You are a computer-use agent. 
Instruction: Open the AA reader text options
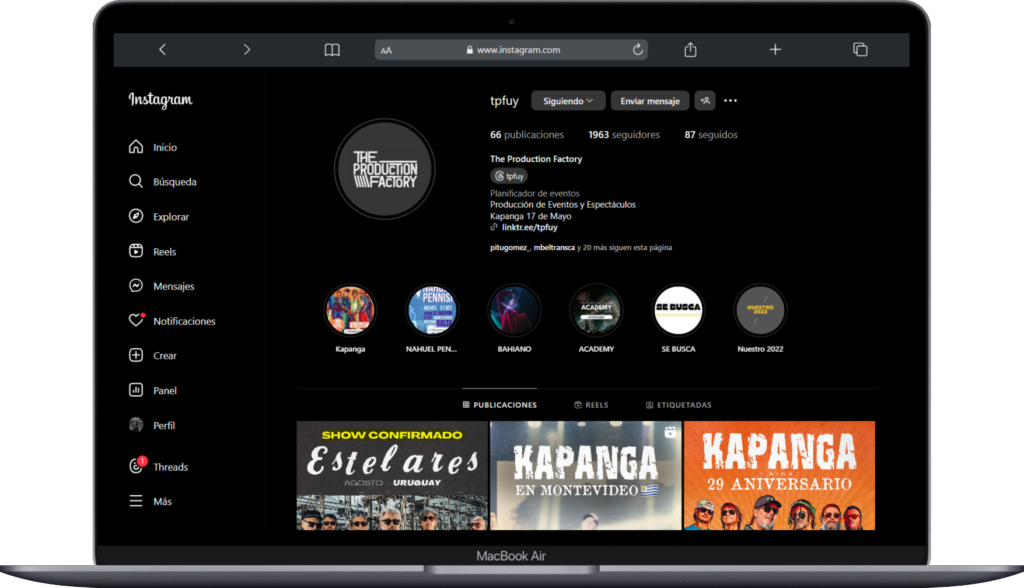click(386, 50)
